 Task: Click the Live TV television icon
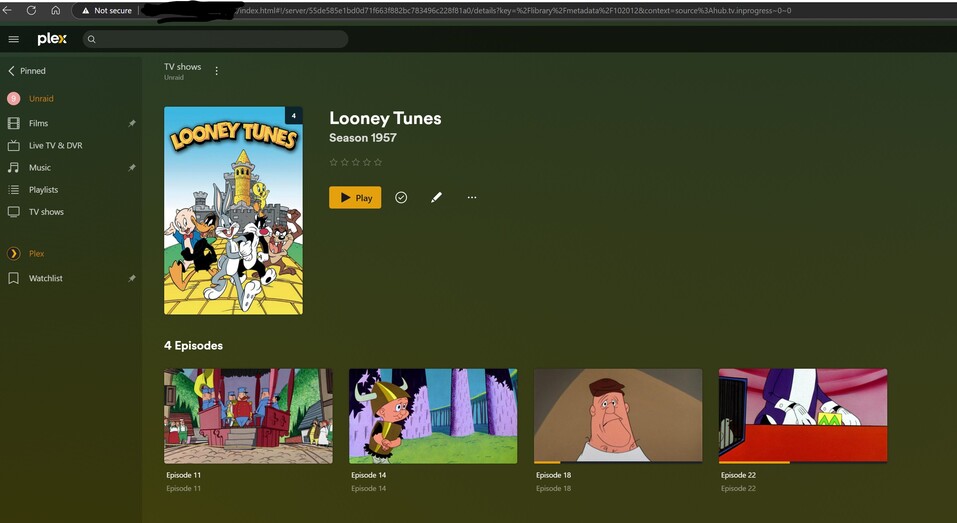(13, 145)
